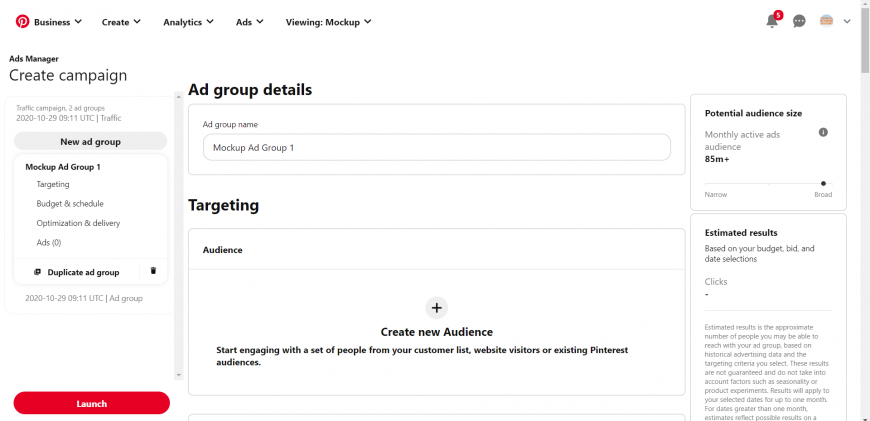Click the 2020-10-29 09:11 UTC | Ad group entry
The image size is (870, 421).
pyautogui.click(x=84, y=298)
